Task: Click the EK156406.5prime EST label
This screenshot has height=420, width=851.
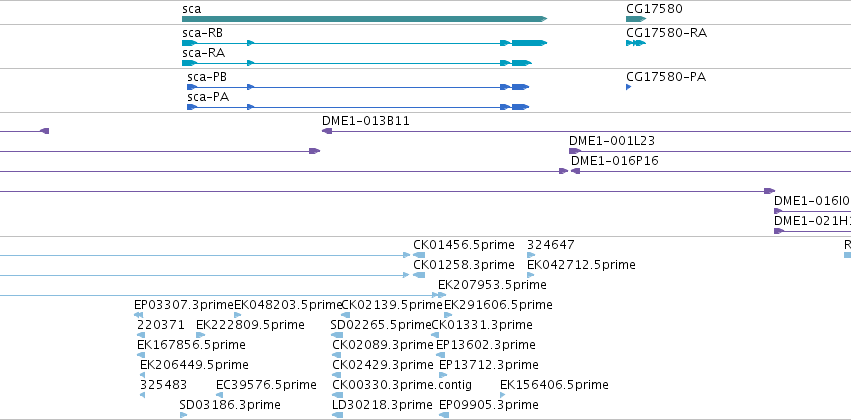Action: [554, 385]
